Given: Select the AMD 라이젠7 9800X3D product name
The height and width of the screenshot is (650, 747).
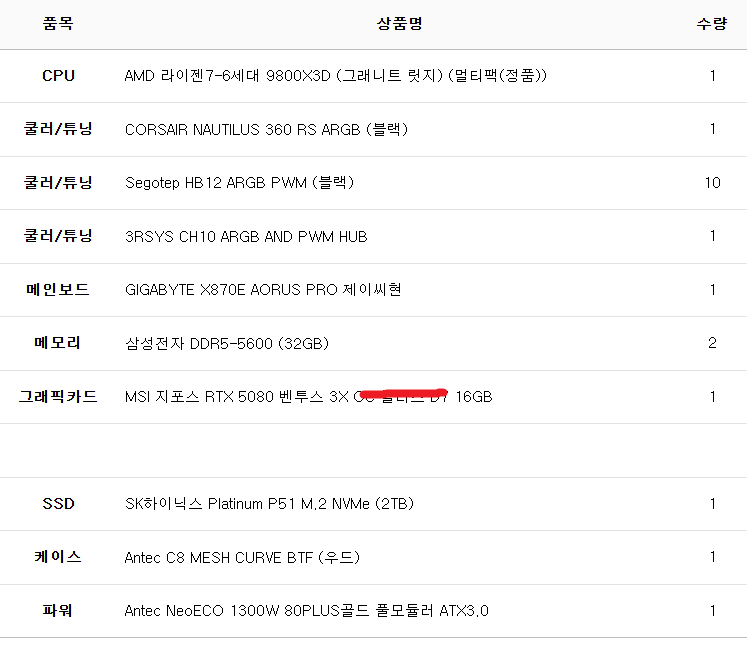Looking at the screenshot, I should pyautogui.click(x=335, y=76).
